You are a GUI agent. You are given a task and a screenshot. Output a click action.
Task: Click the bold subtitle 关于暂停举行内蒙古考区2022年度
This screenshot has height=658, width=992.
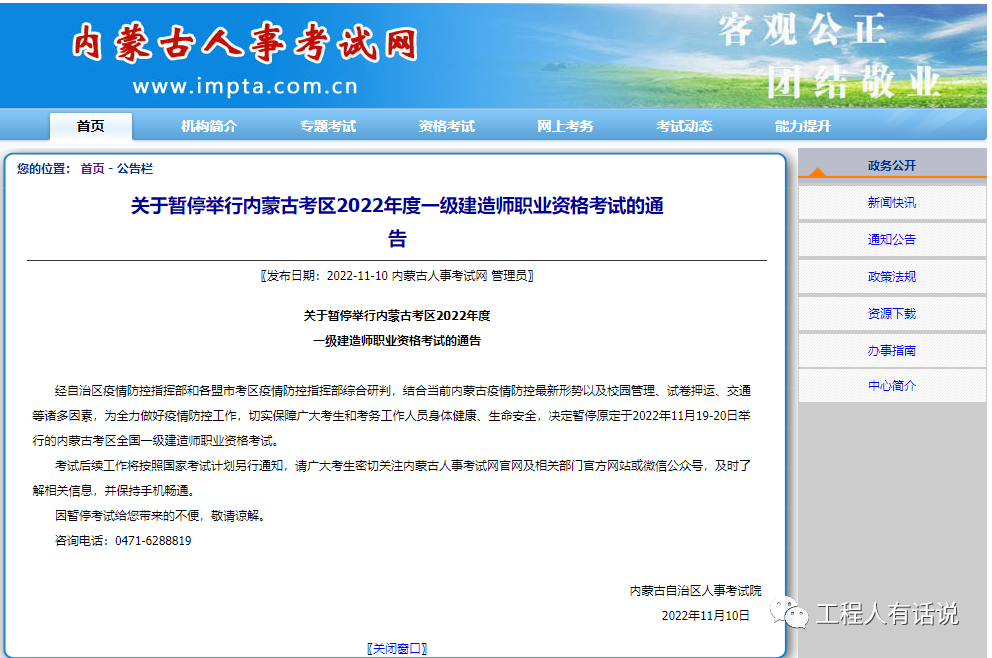point(397,316)
